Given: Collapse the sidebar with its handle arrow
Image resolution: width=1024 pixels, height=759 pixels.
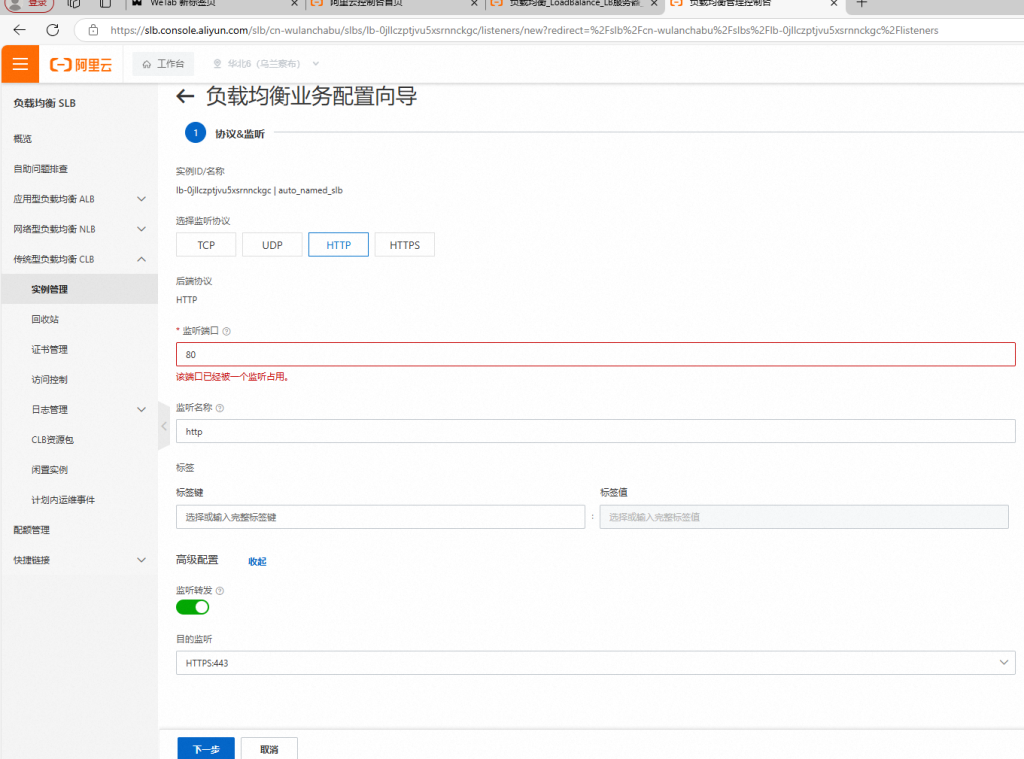Looking at the screenshot, I should click(164, 426).
